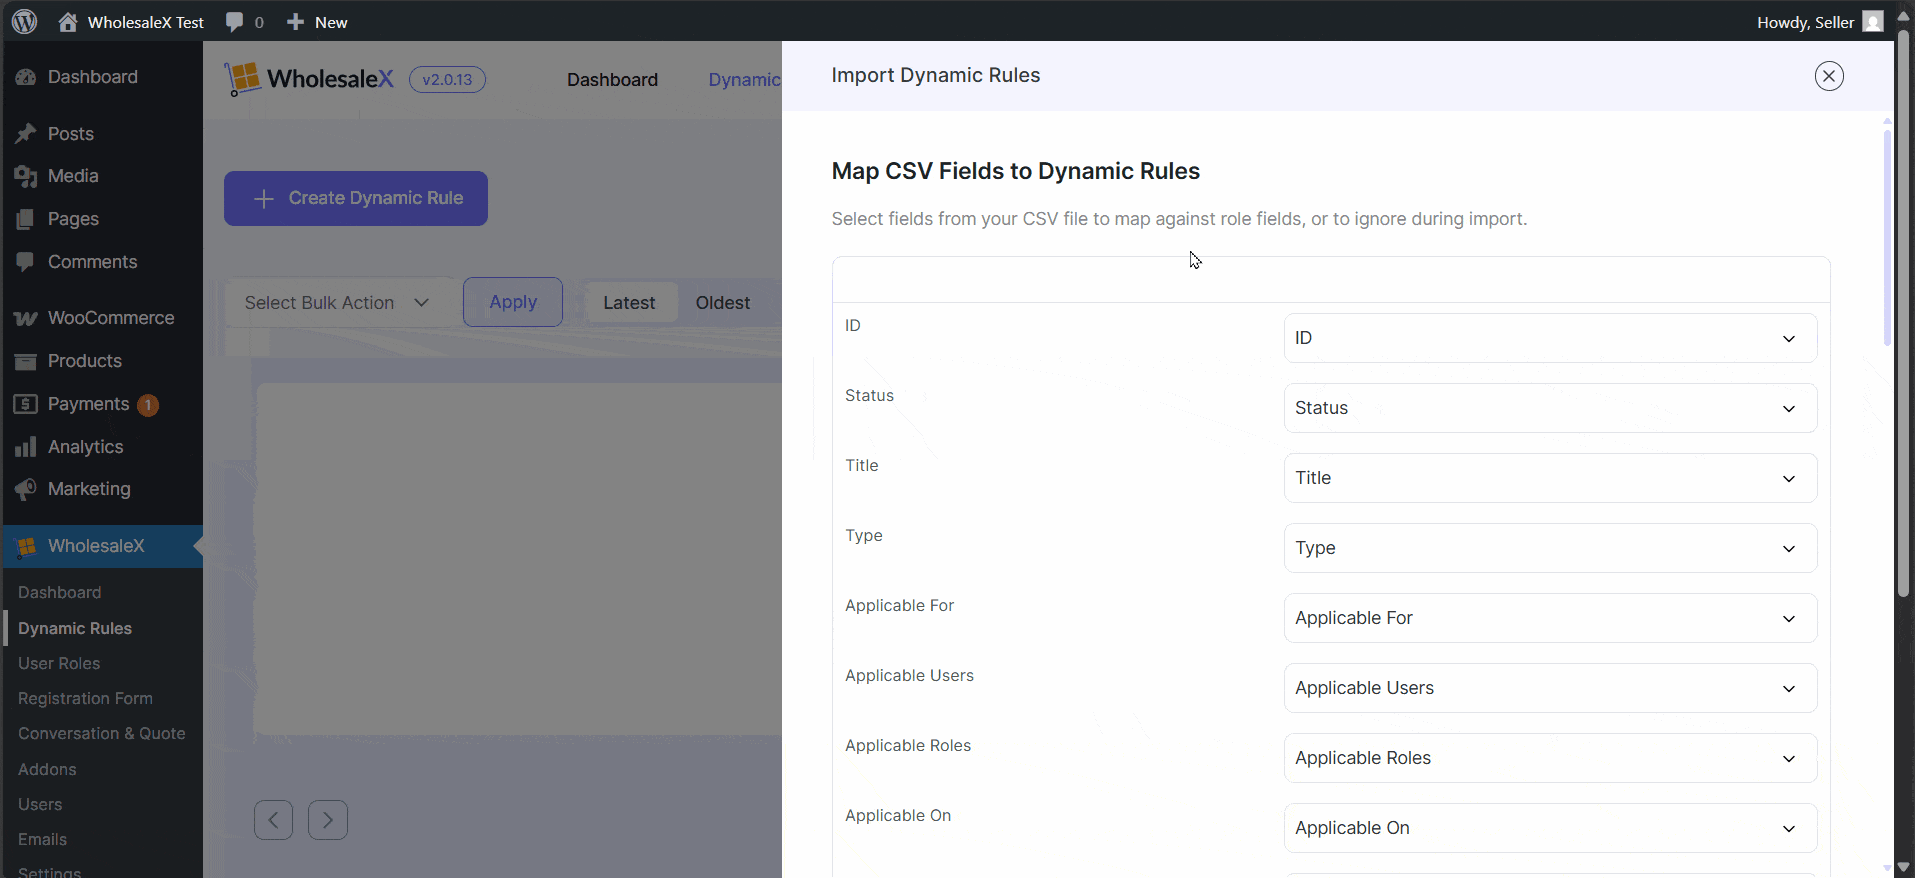Image resolution: width=1915 pixels, height=878 pixels.
Task: Sort rules by Latest
Action: pyautogui.click(x=629, y=303)
